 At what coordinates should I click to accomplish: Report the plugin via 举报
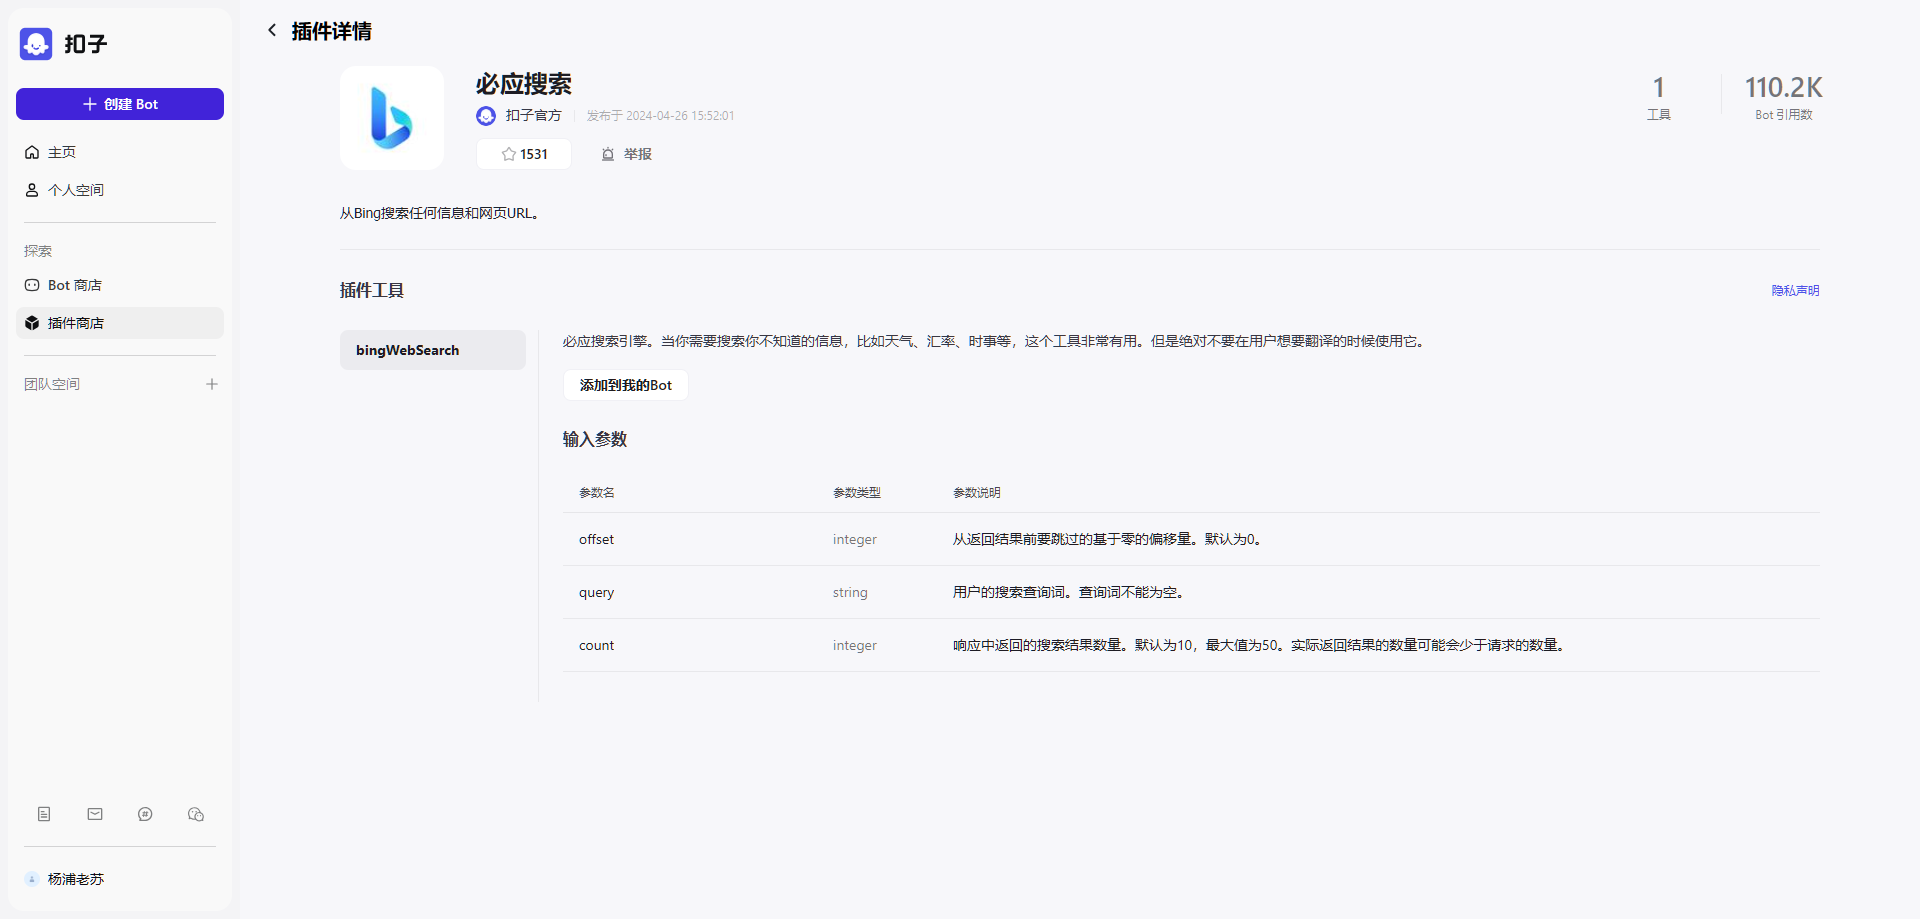627,154
